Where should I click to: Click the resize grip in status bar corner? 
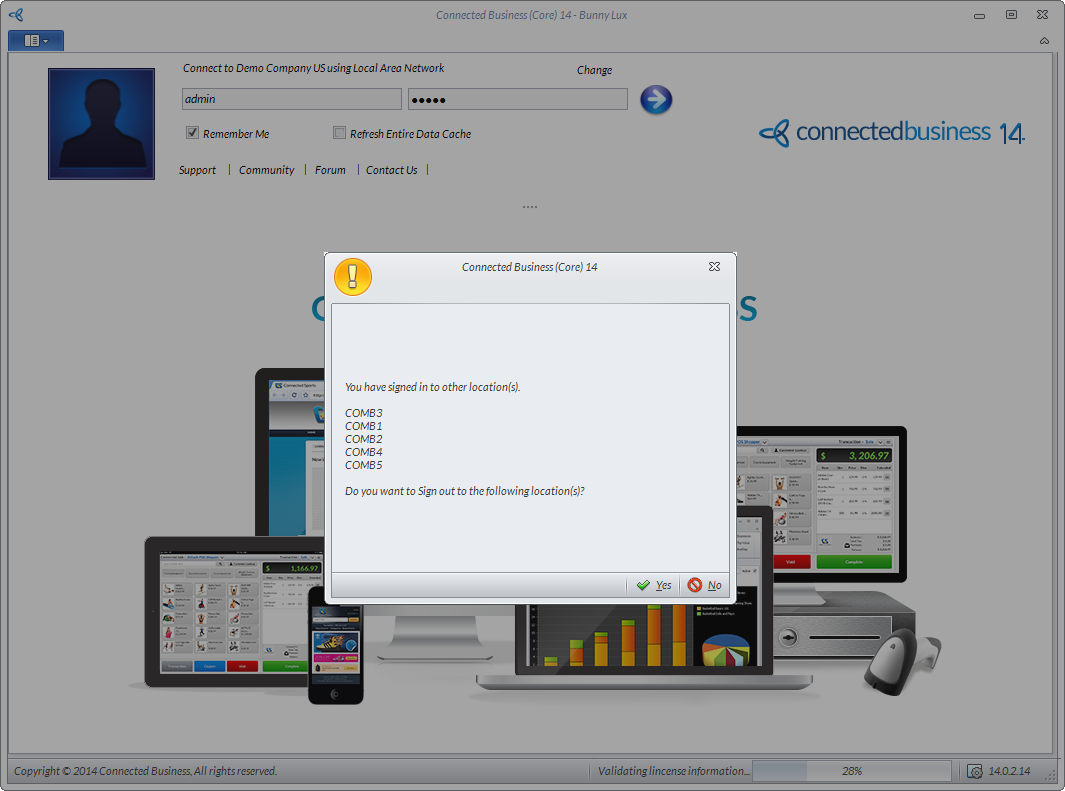1052,775
